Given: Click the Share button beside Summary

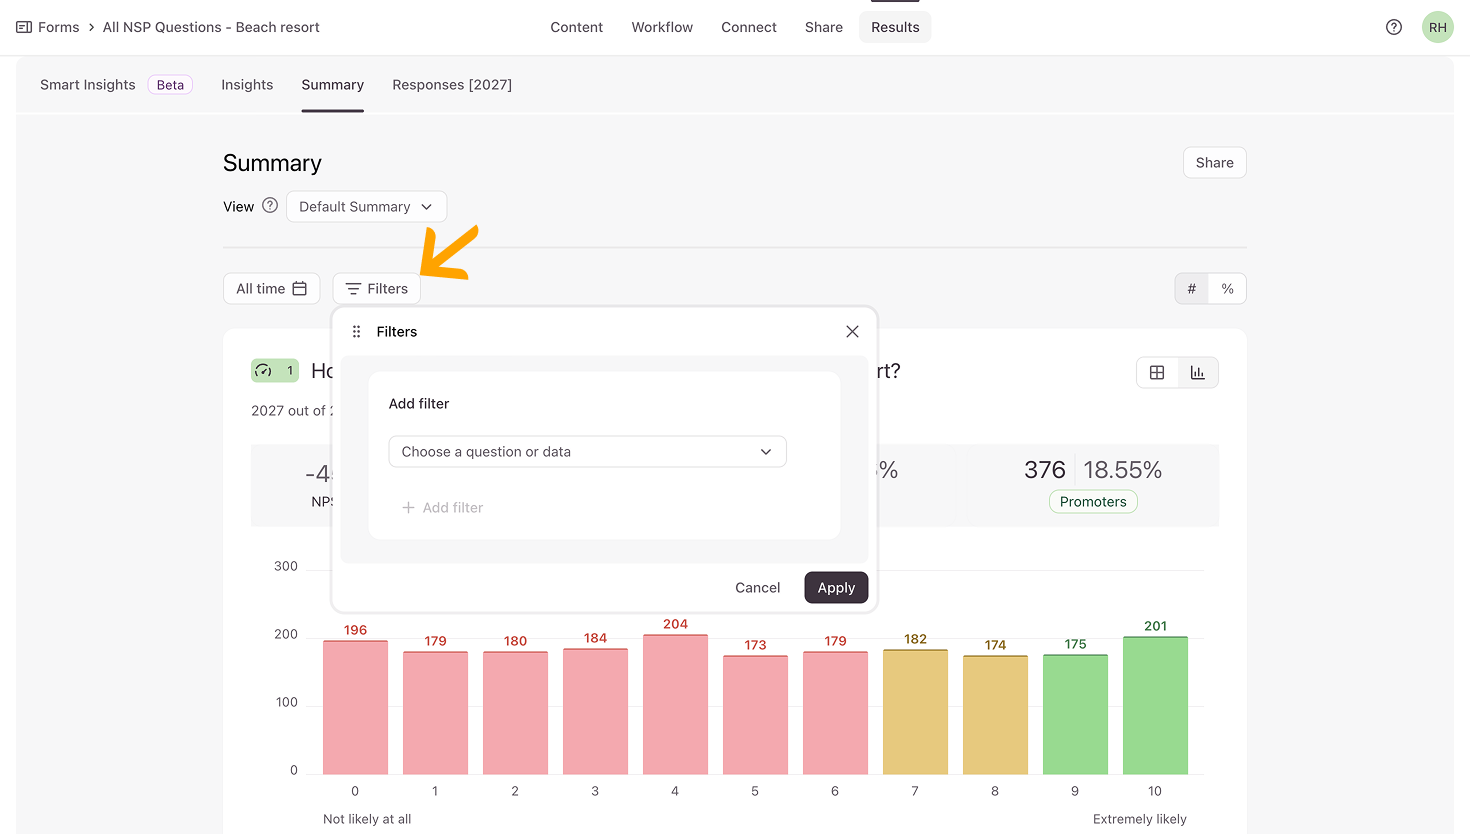Looking at the screenshot, I should pos(1214,163).
